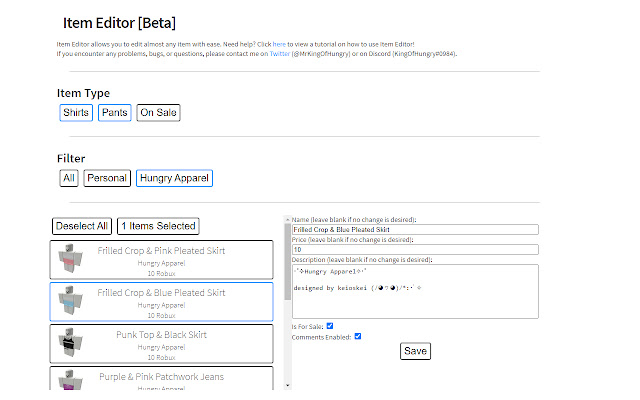Toggle the Comments Enabled checkbox
Viewport: 640px width, 400px height.
pos(358,336)
